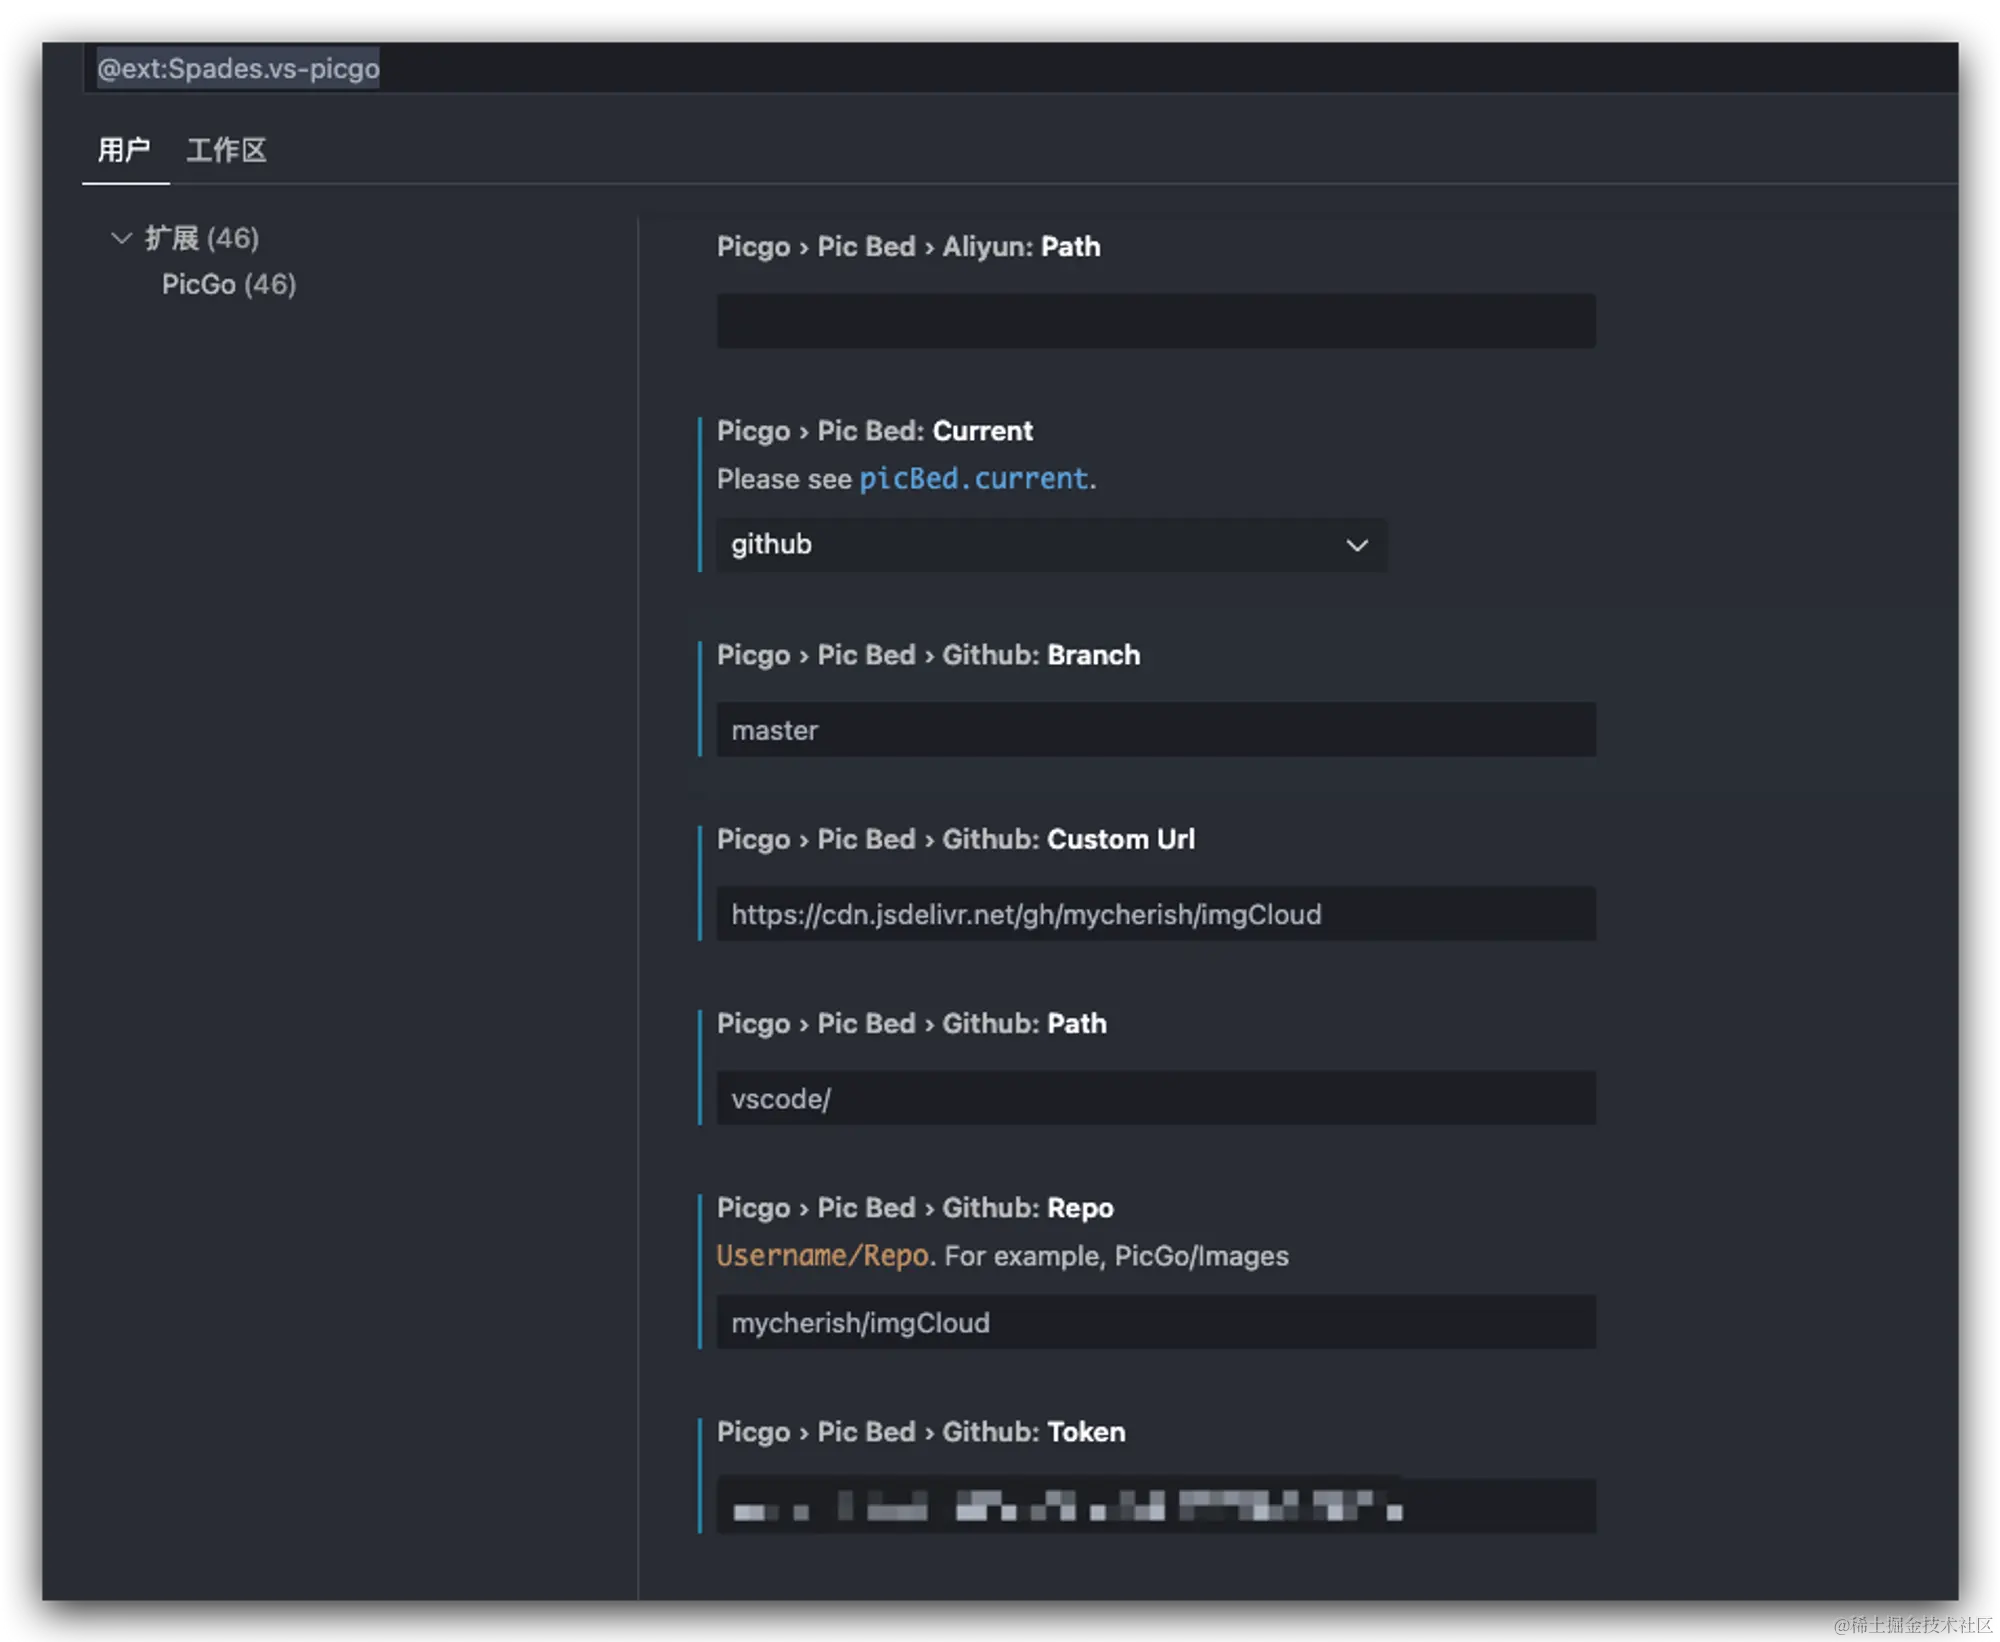
Task: Click the Github Branch field showing master
Action: [1155, 730]
